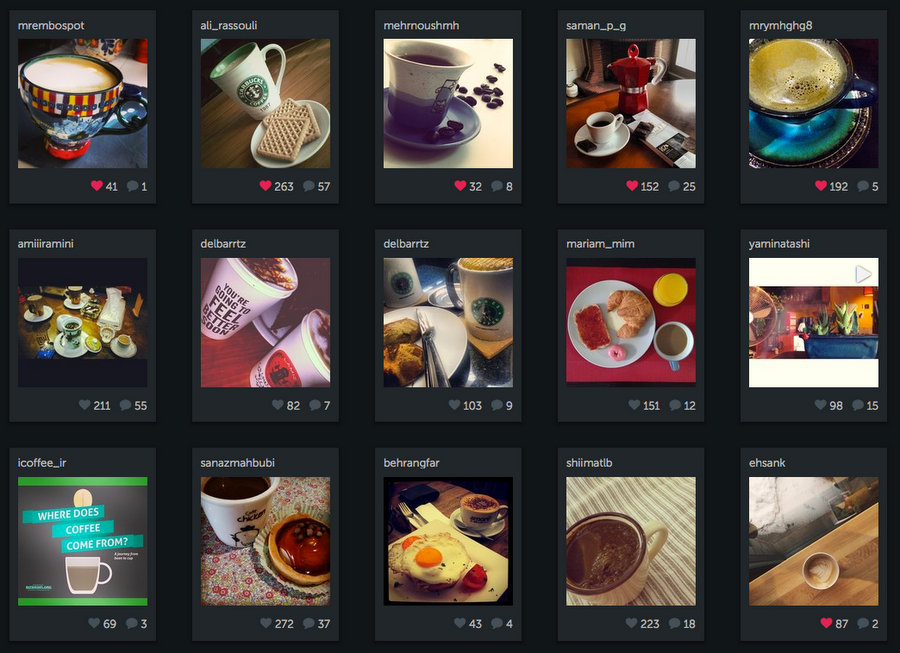The width and height of the screenshot is (900, 653).
Task: Click heart icon on sanazmahbubi's post
Action: (266, 623)
